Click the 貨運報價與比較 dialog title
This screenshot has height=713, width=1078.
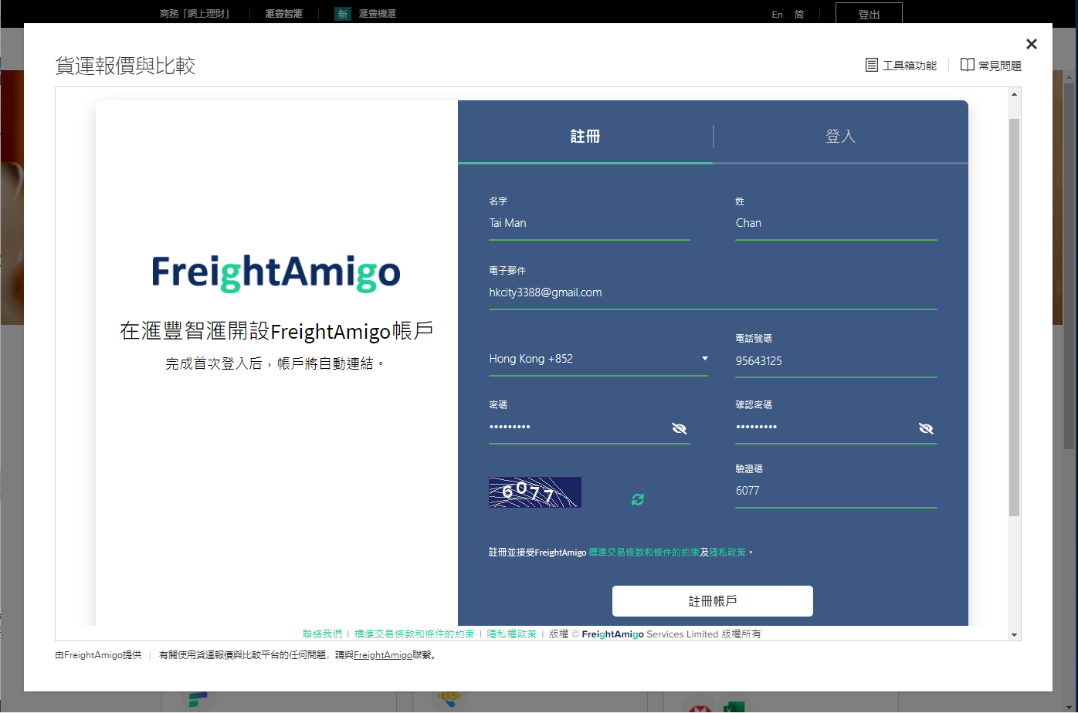point(125,65)
